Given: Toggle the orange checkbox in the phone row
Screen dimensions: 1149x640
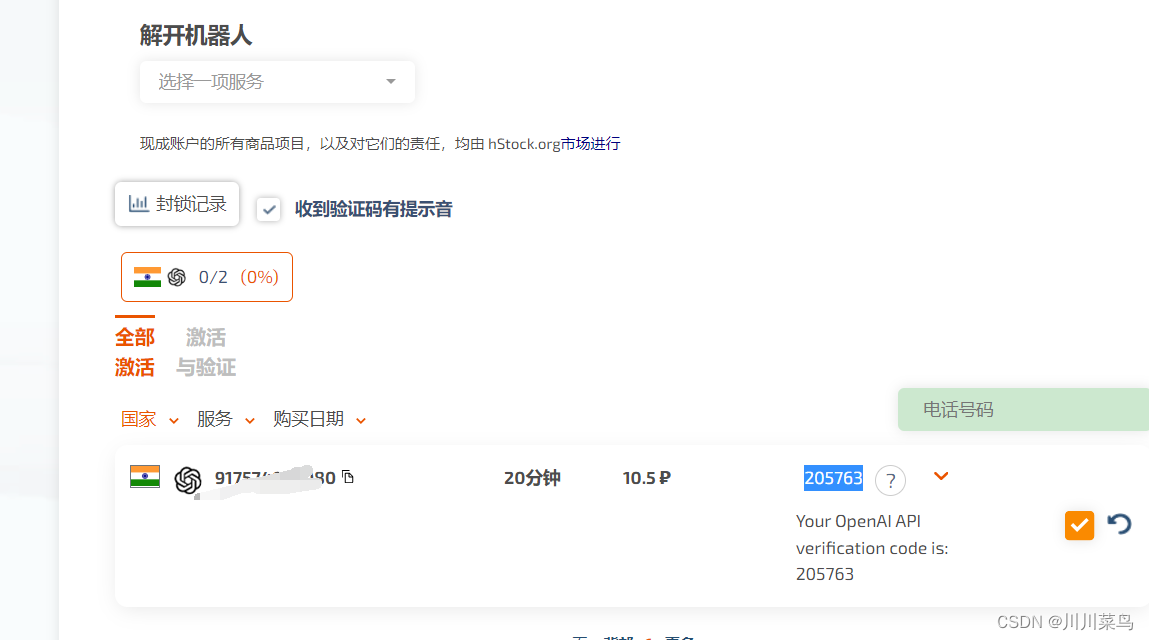Looking at the screenshot, I should point(1079,524).
